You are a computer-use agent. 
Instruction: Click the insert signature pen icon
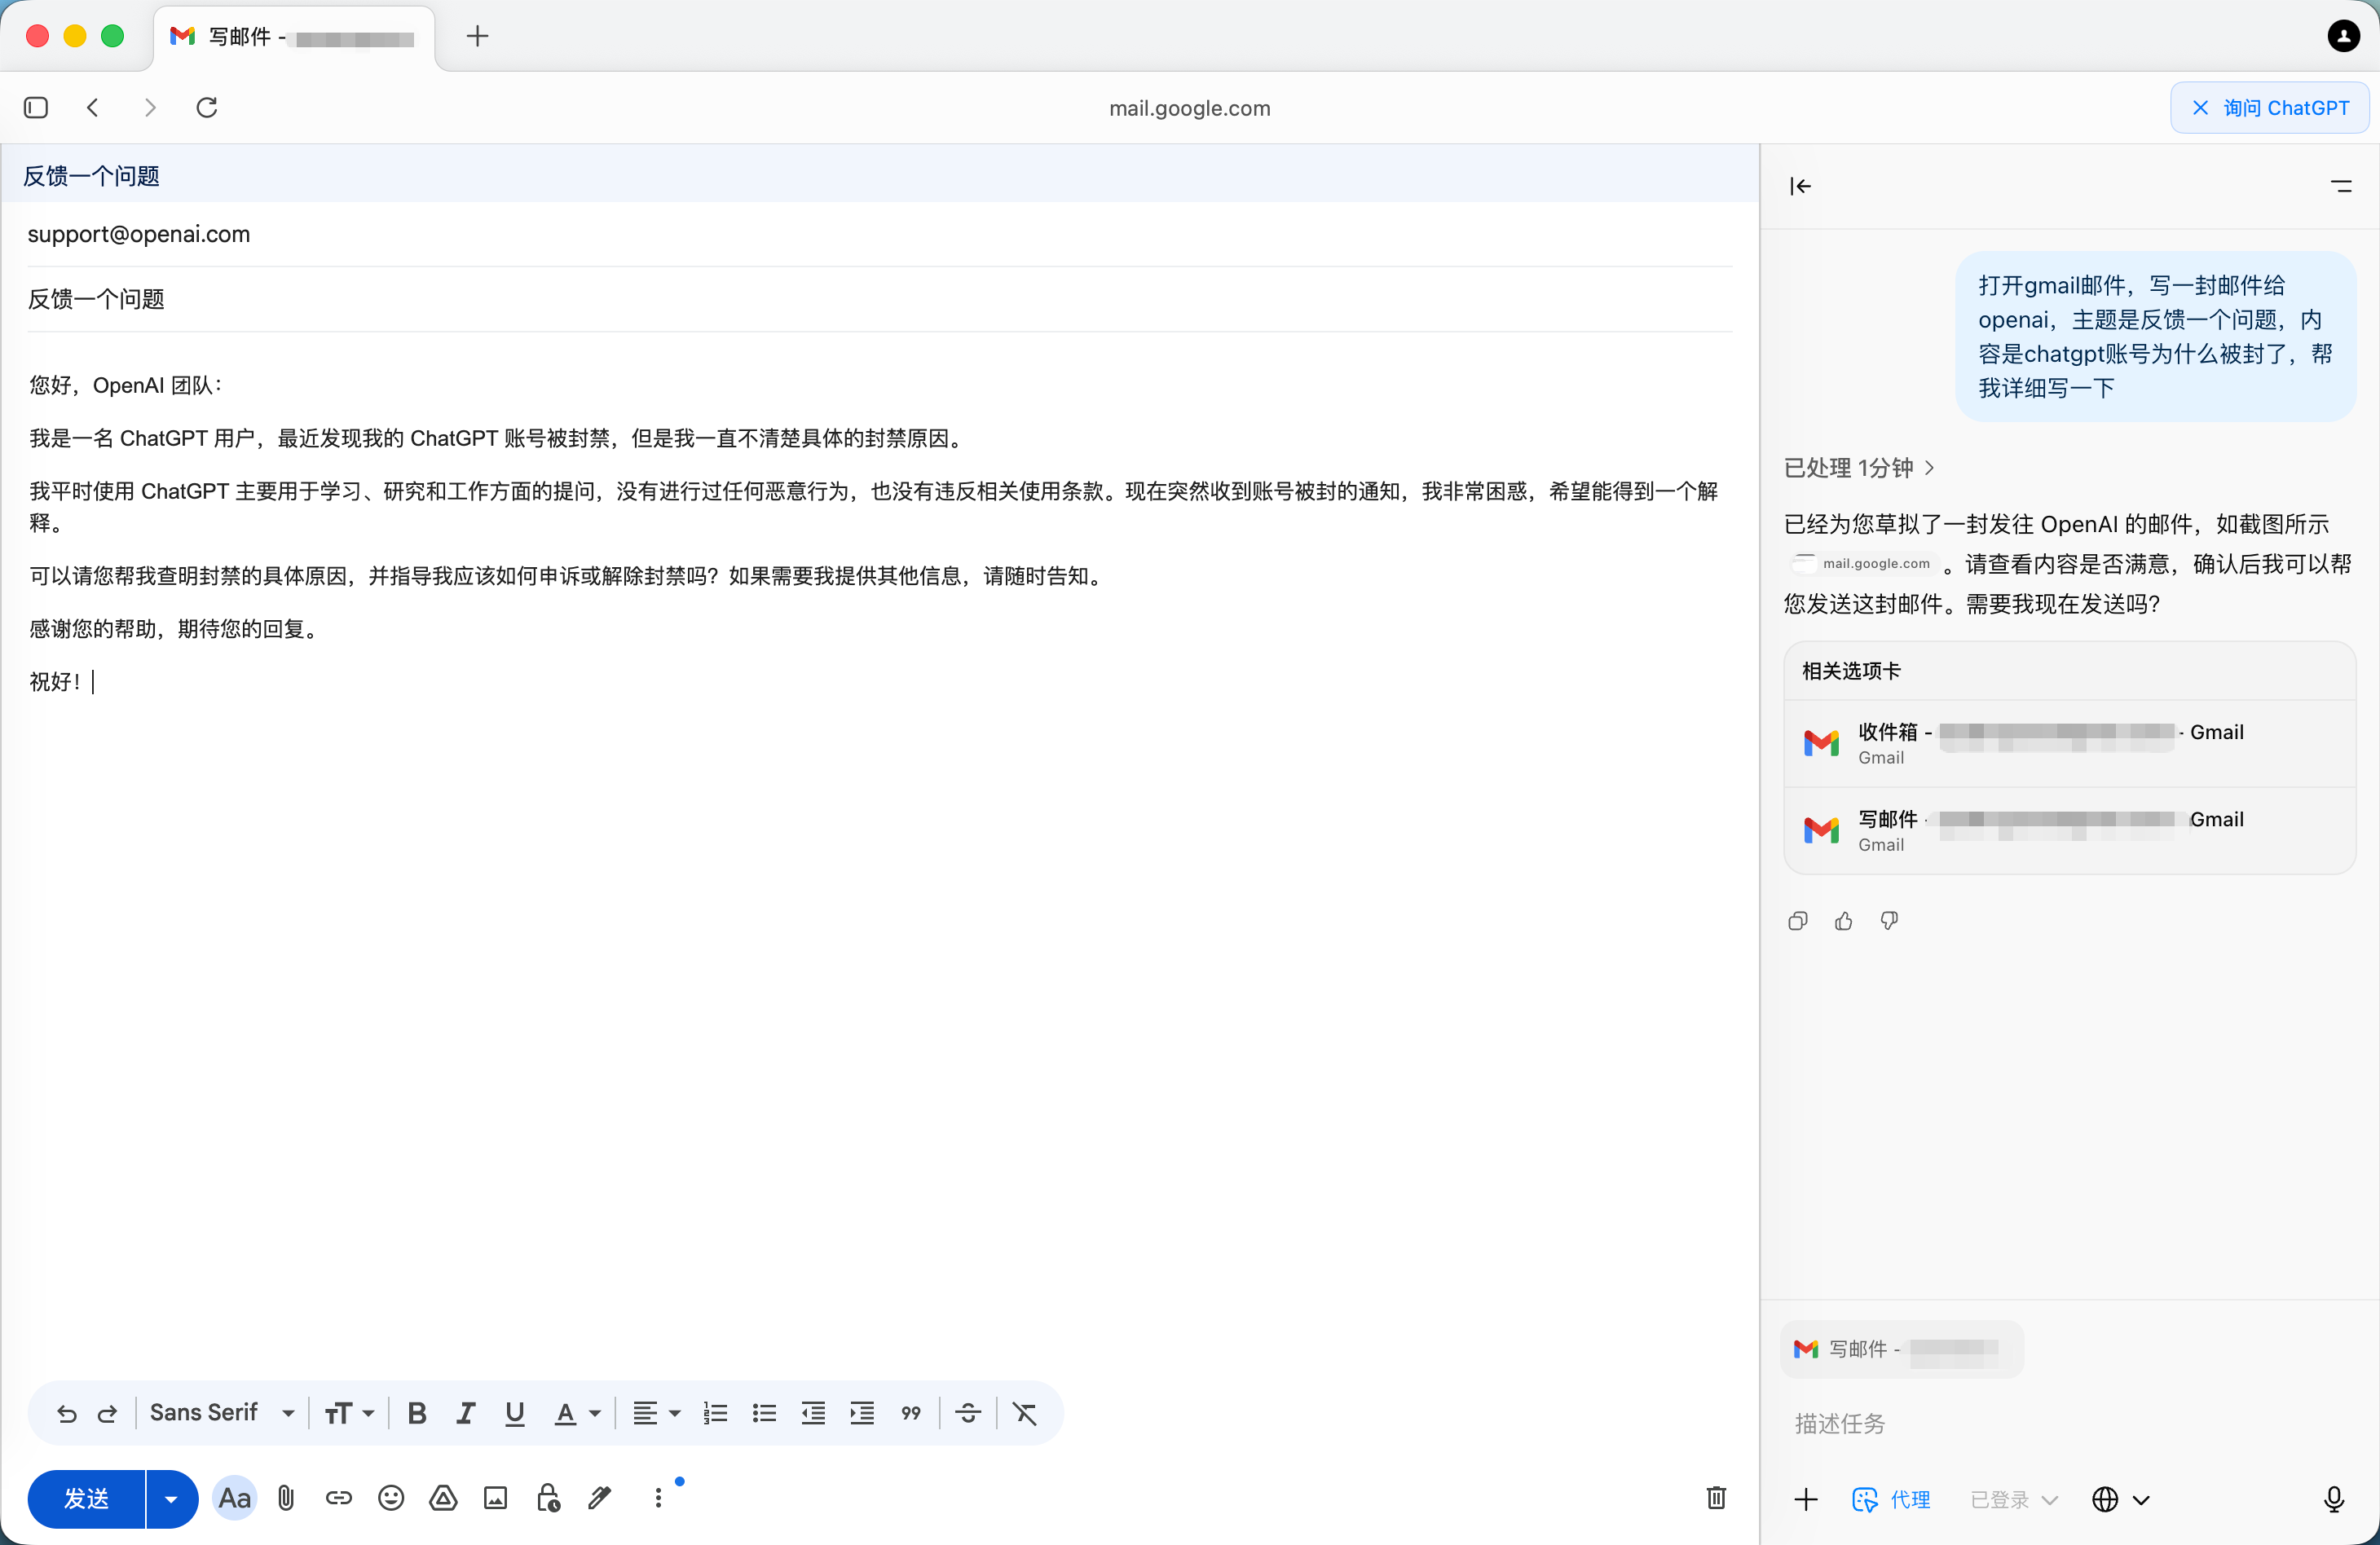[x=600, y=1497]
